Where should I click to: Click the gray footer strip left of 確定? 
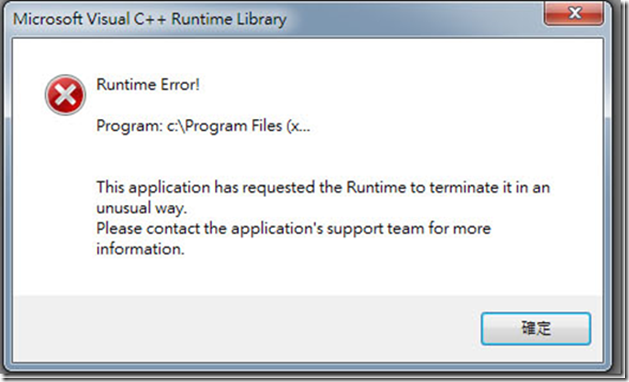[247, 329]
